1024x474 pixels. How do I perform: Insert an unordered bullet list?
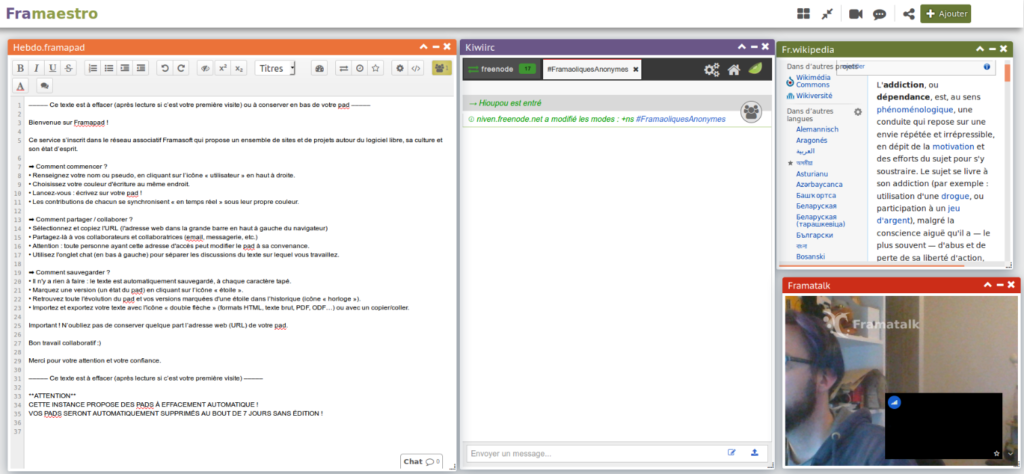tap(108, 68)
